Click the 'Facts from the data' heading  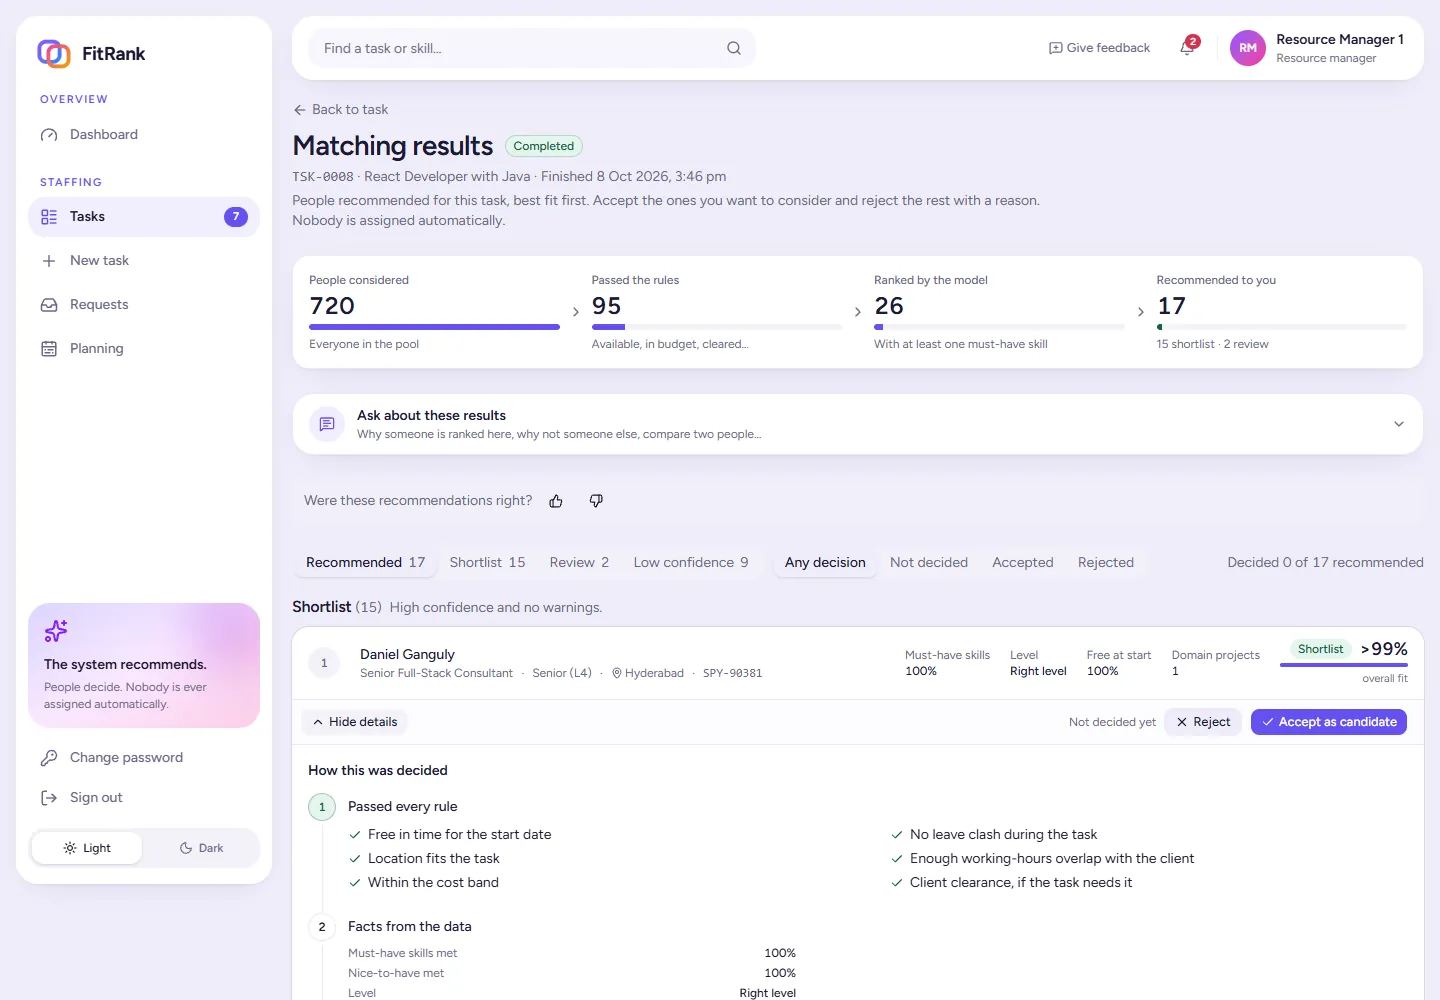click(x=410, y=927)
